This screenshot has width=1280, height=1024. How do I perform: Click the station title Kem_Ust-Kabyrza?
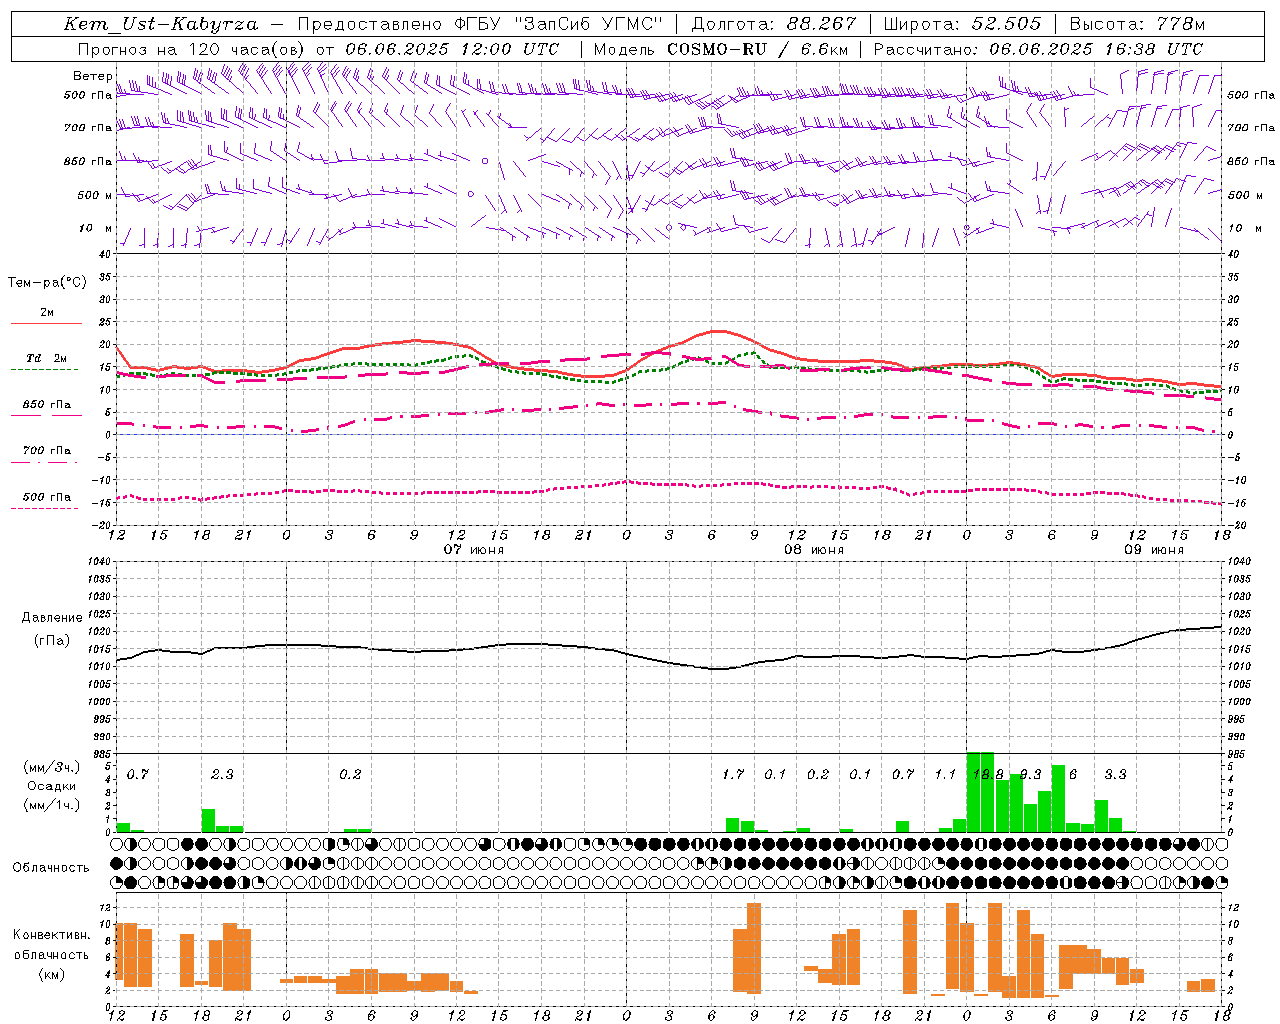coord(160,24)
